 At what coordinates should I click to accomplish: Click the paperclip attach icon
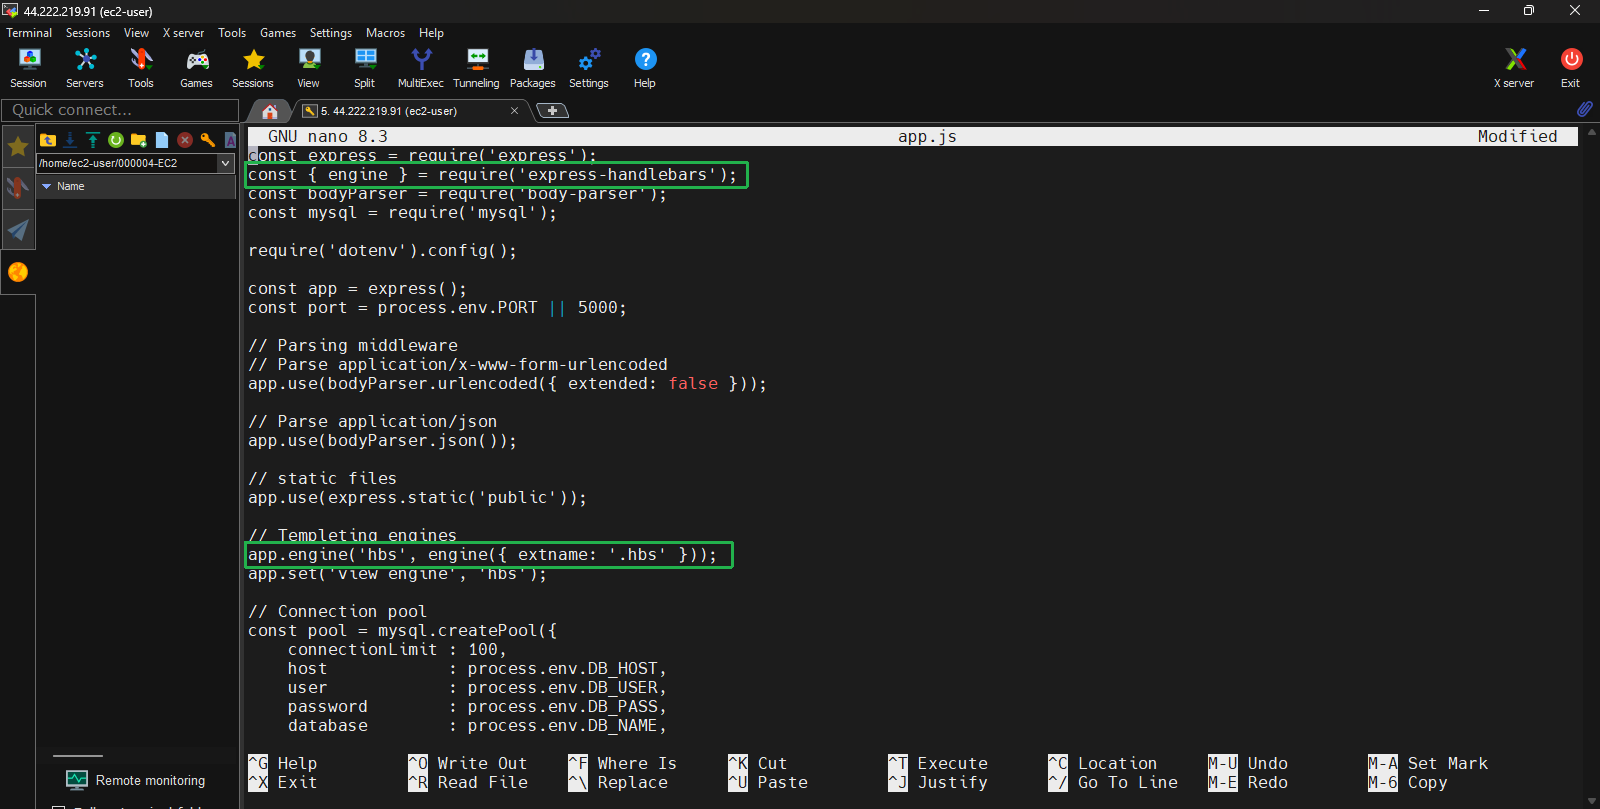[1585, 108]
